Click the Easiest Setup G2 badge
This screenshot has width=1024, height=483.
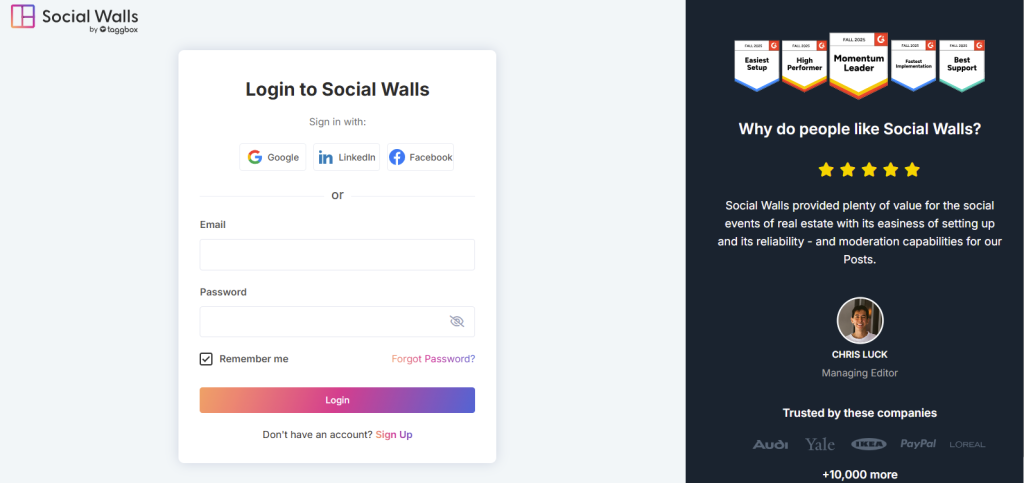click(756, 65)
